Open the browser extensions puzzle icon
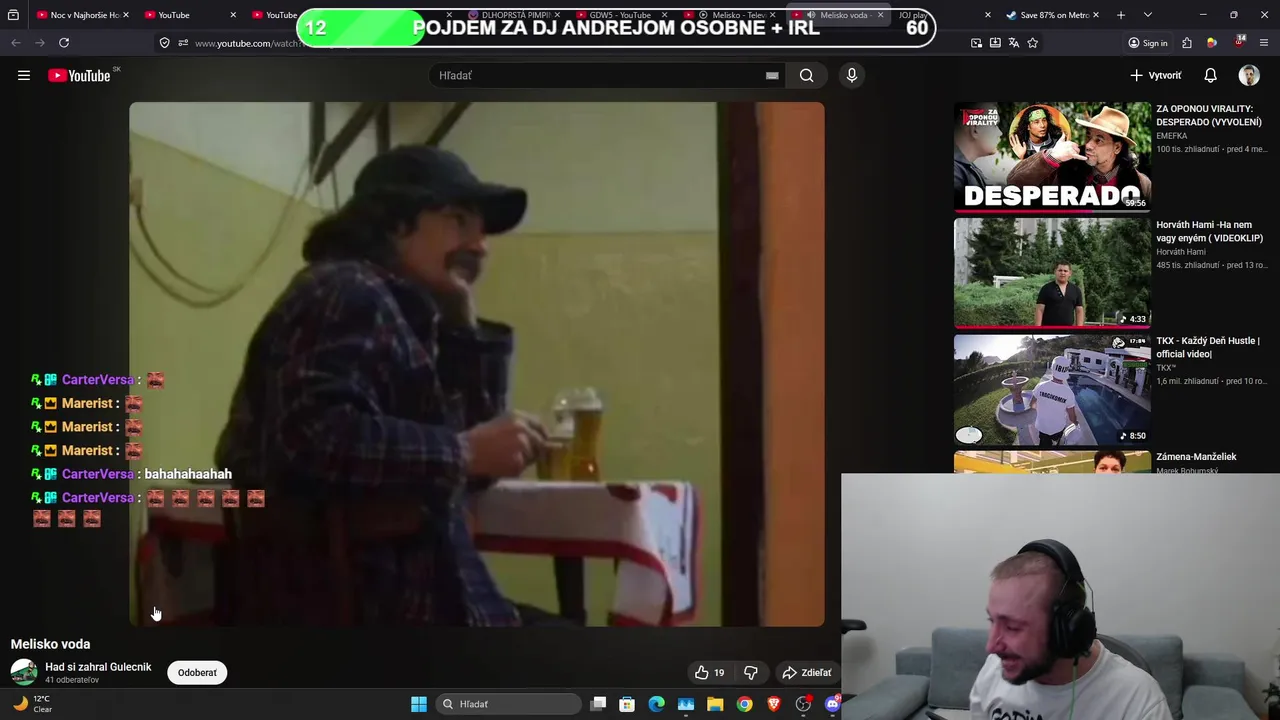 click(1187, 43)
